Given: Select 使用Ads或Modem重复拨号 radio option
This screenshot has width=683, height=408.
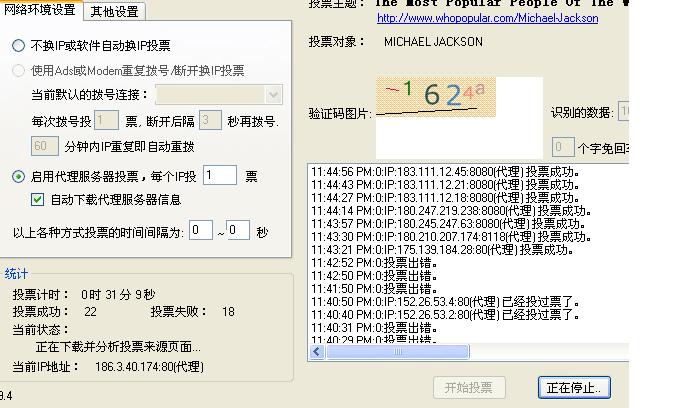Looking at the screenshot, I should (x=19, y=71).
